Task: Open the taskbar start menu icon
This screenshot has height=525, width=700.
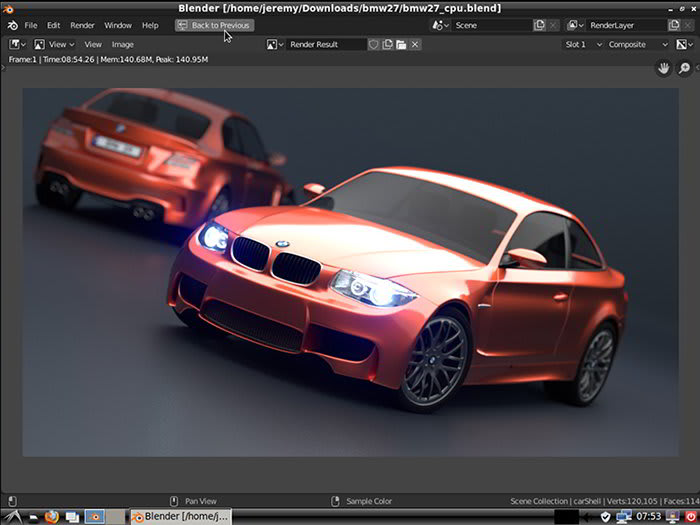Action: [x=12, y=517]
